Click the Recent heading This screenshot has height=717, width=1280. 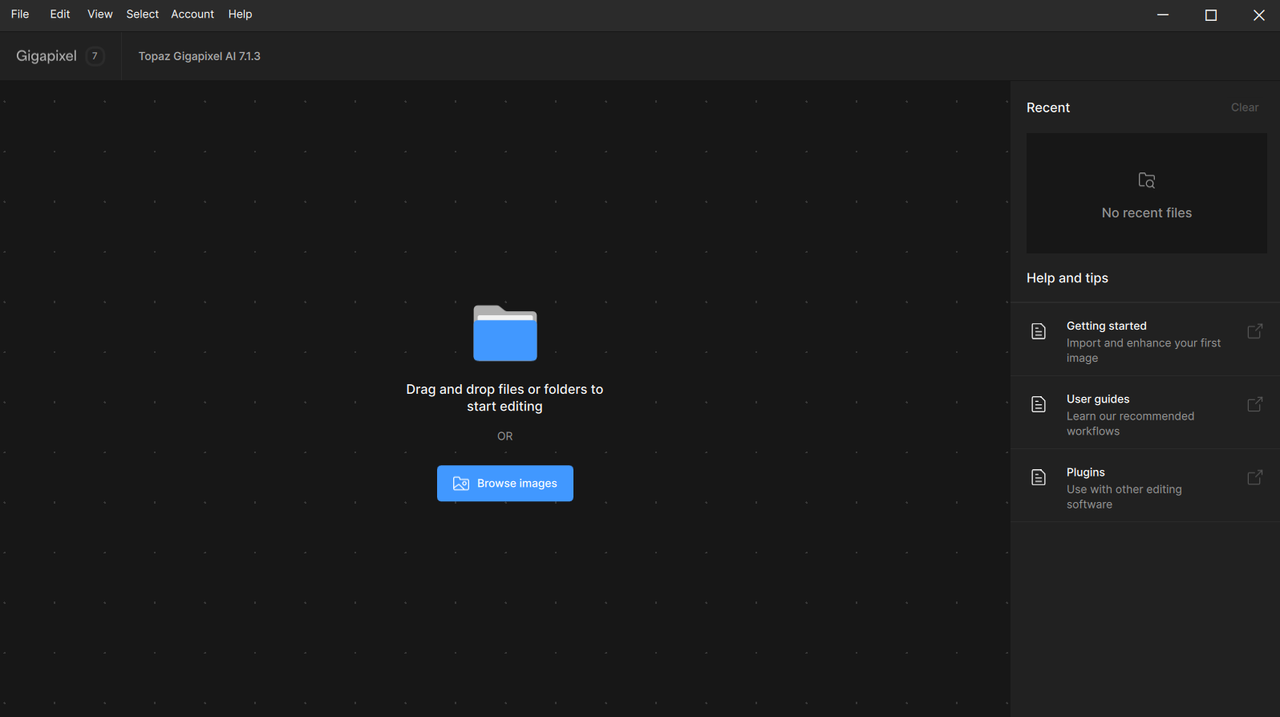pyautogui.click(x=1048, y=107)
